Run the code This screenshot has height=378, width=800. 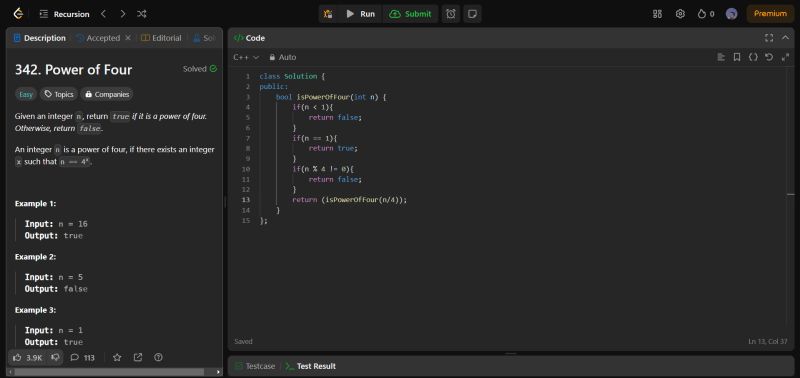pyautogui.click(x=360, y=14)
